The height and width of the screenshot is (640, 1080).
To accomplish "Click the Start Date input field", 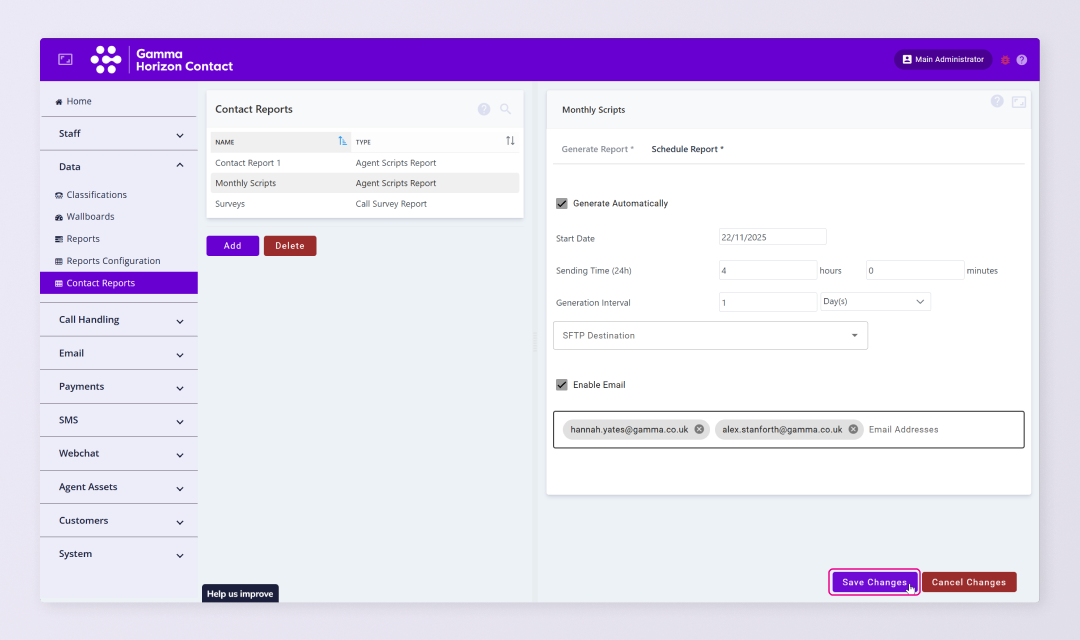I will tap(772, 237).
